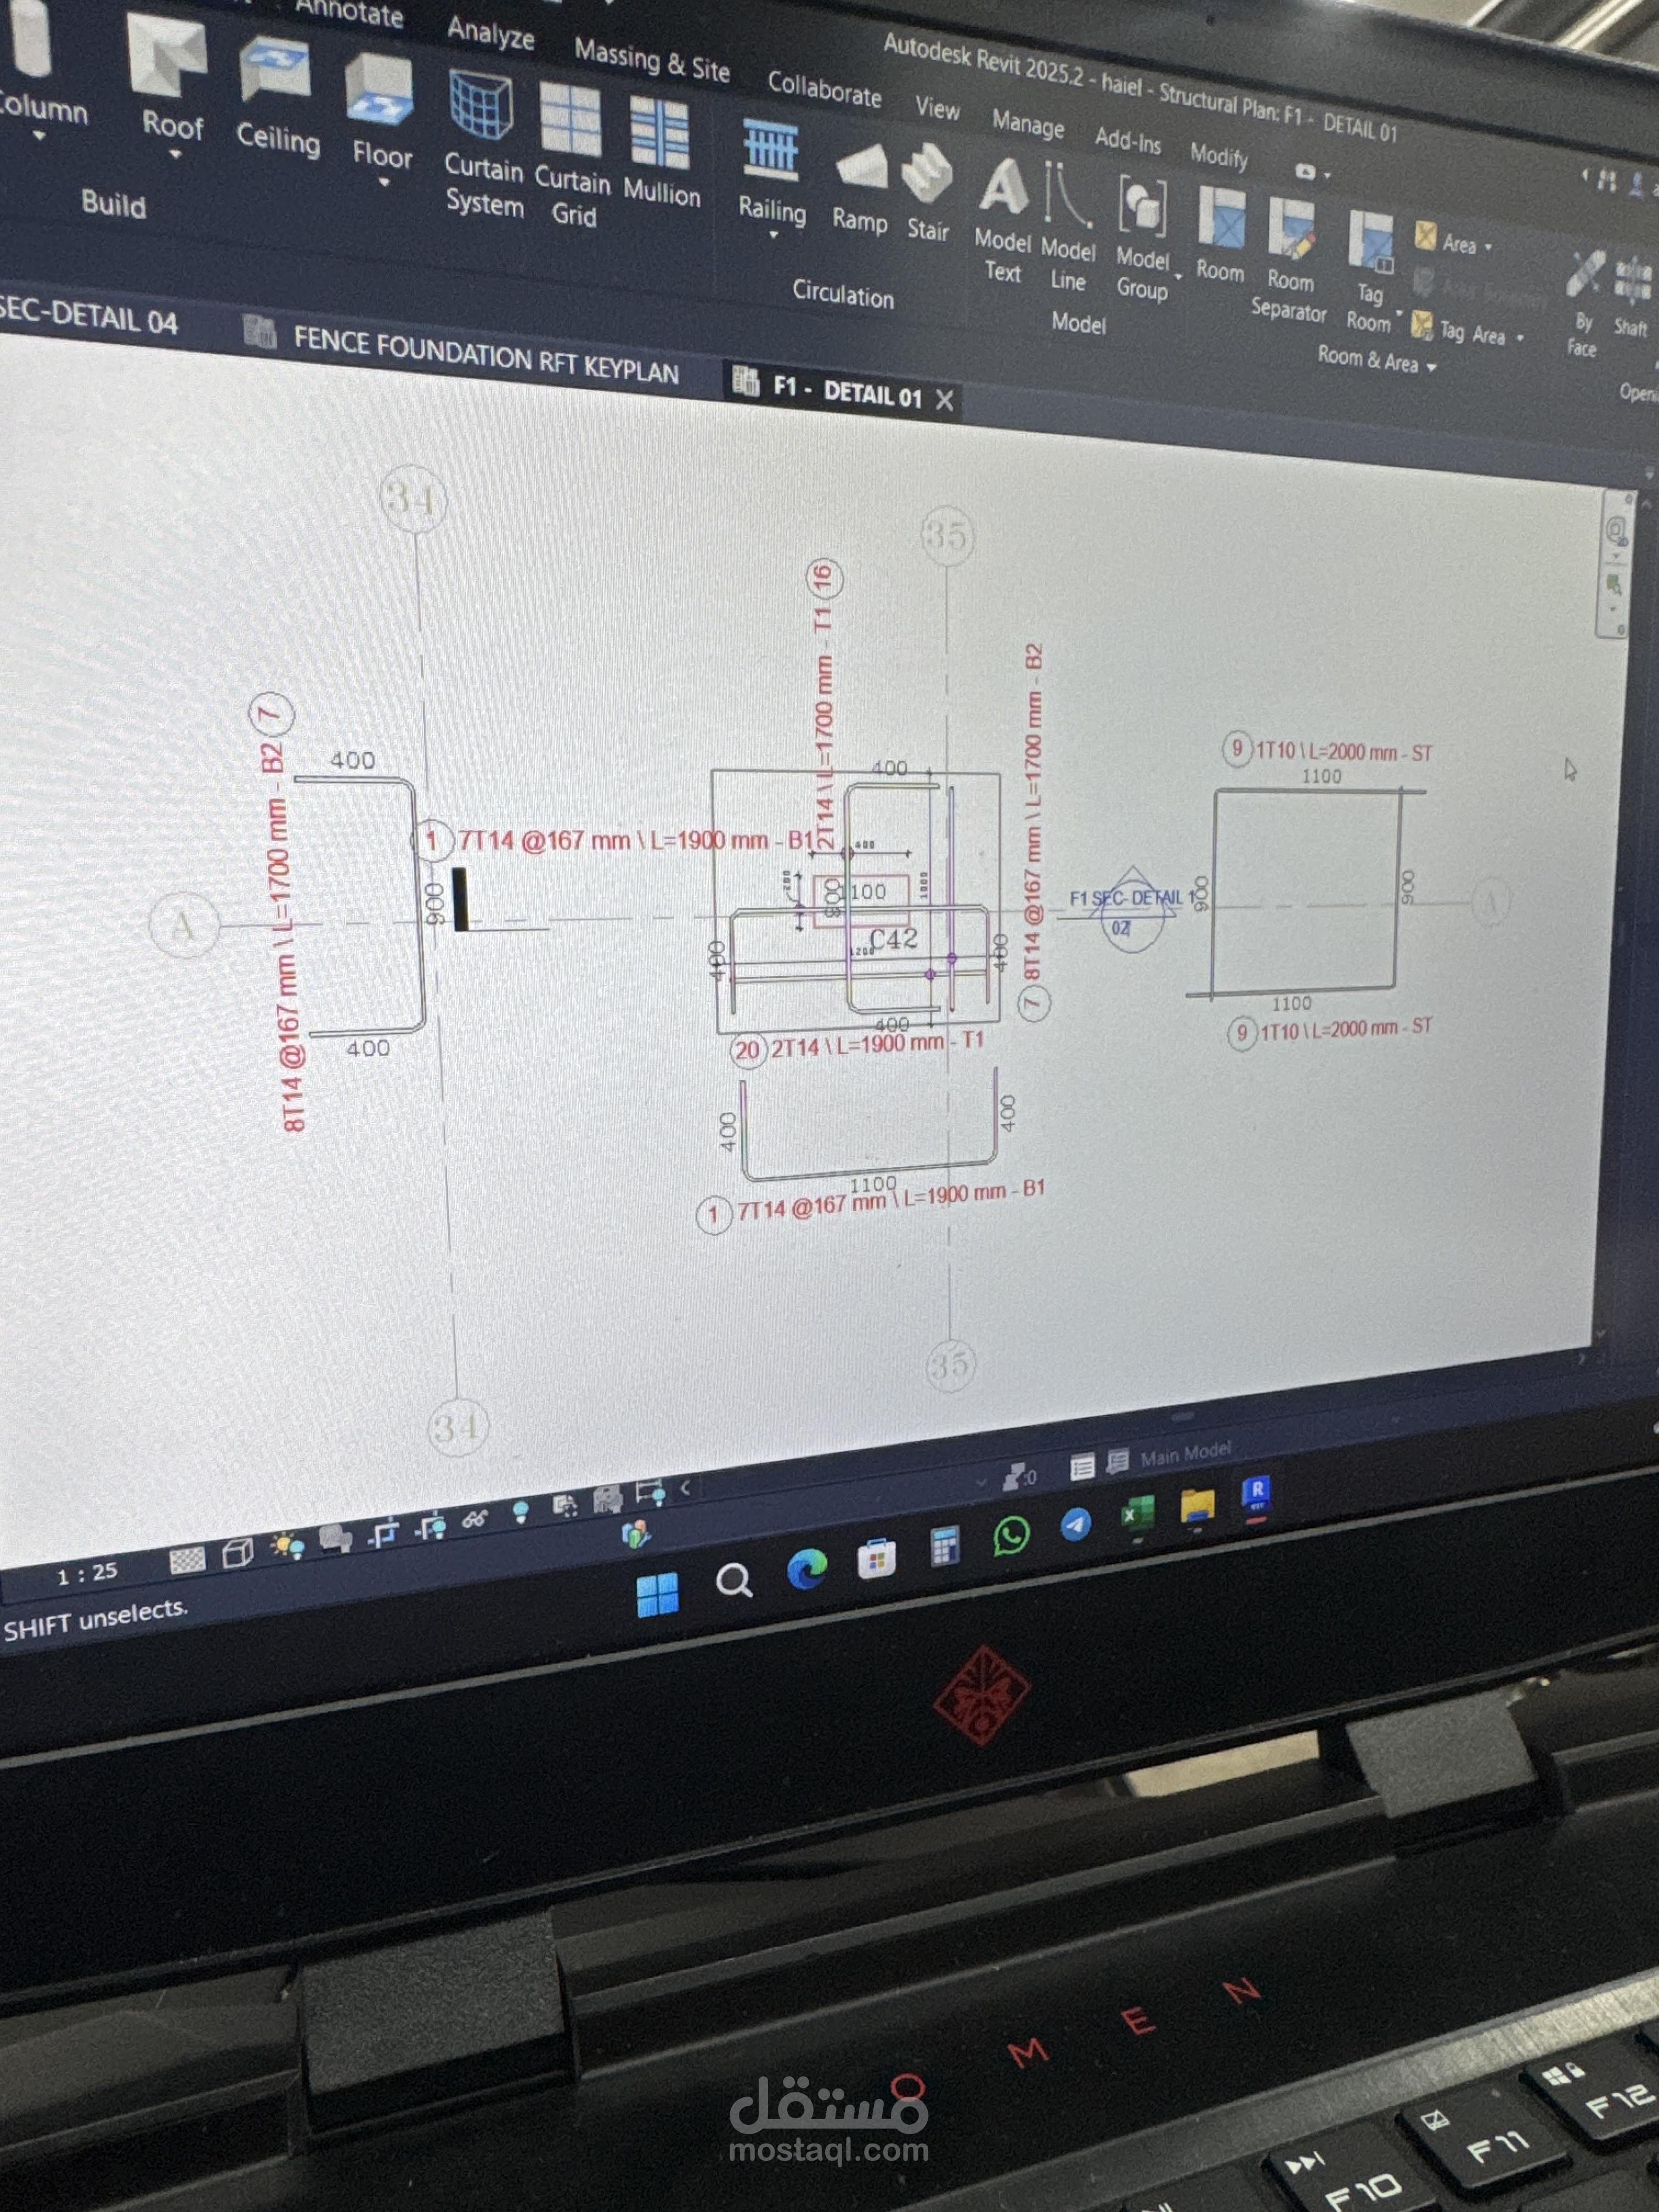The width and height of the screenshot is (1659, 2212).
Task: Open the Detail Level control
Action: pos(187,1561)
